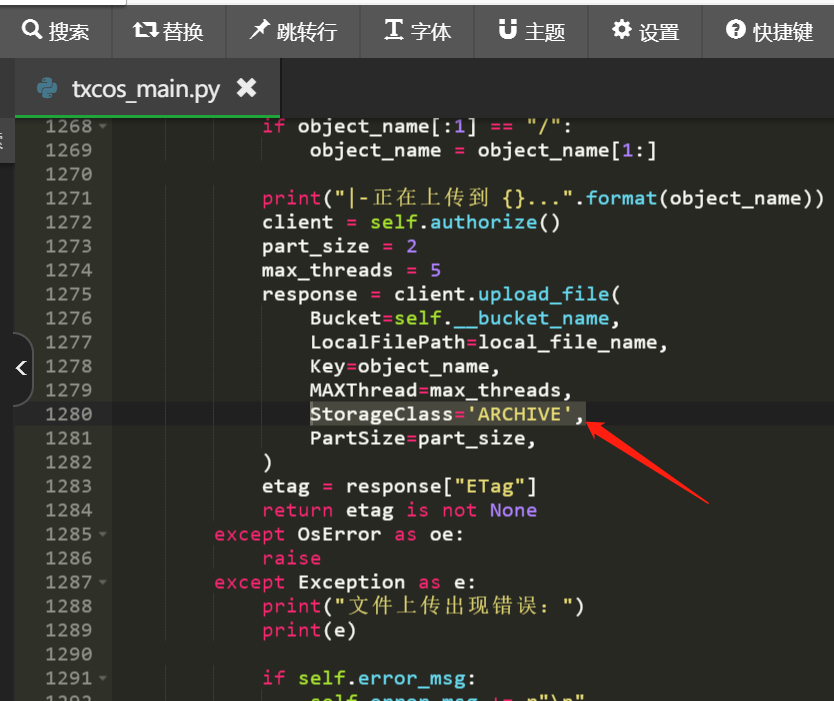Fold the except block at line 1287

point(103,582)
